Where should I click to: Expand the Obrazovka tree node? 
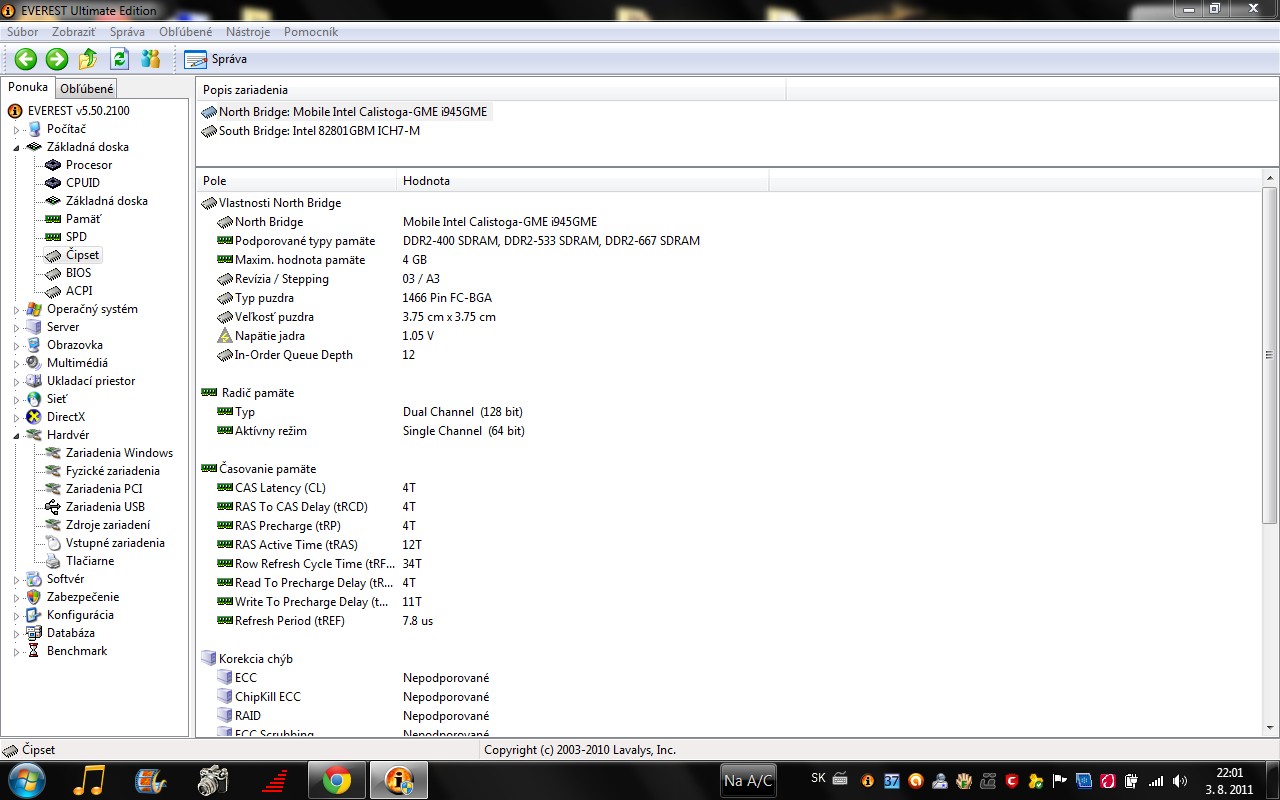[x=17, y=346]
